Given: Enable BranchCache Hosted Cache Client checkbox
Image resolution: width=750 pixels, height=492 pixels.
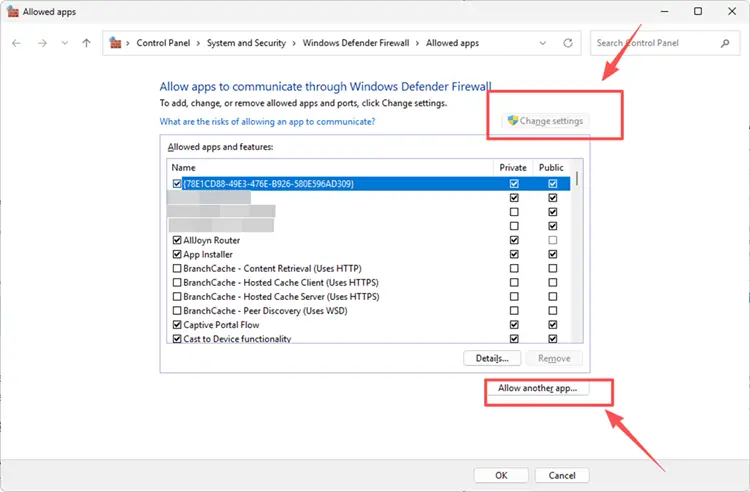Looking at the screenshot, I should [x=177, y=283].
